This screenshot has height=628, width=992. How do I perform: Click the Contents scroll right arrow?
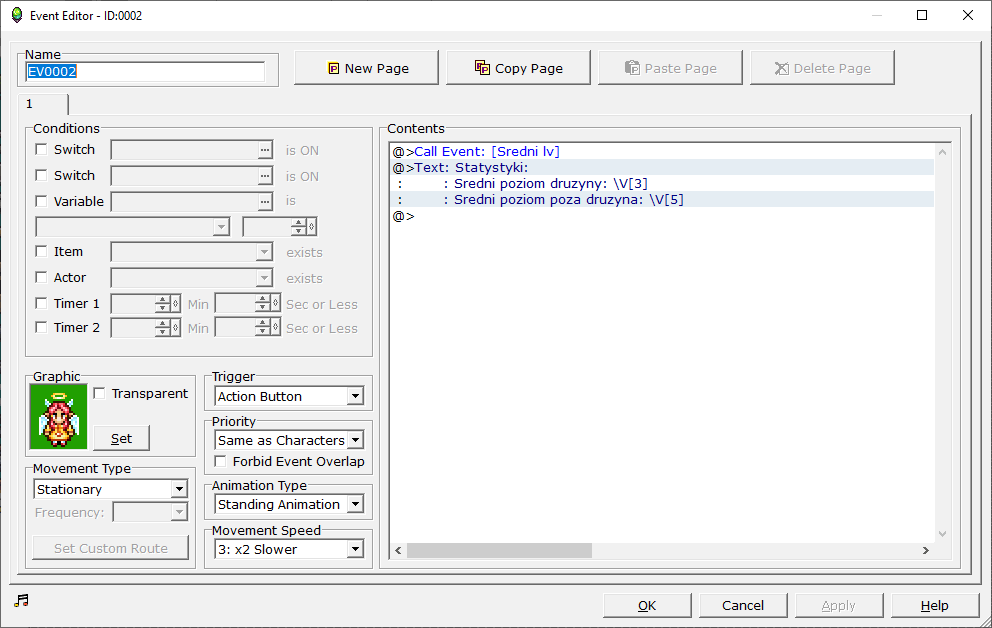pyautogui.click(x=926, y=550)
